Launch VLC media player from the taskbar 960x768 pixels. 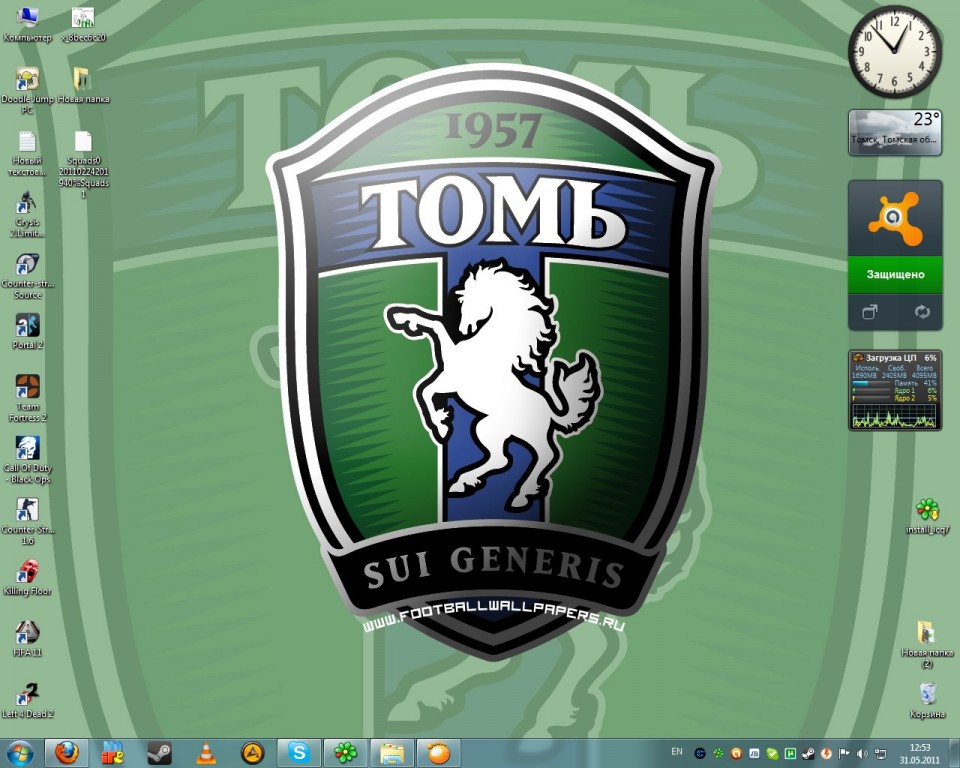(x=206, y=753)
